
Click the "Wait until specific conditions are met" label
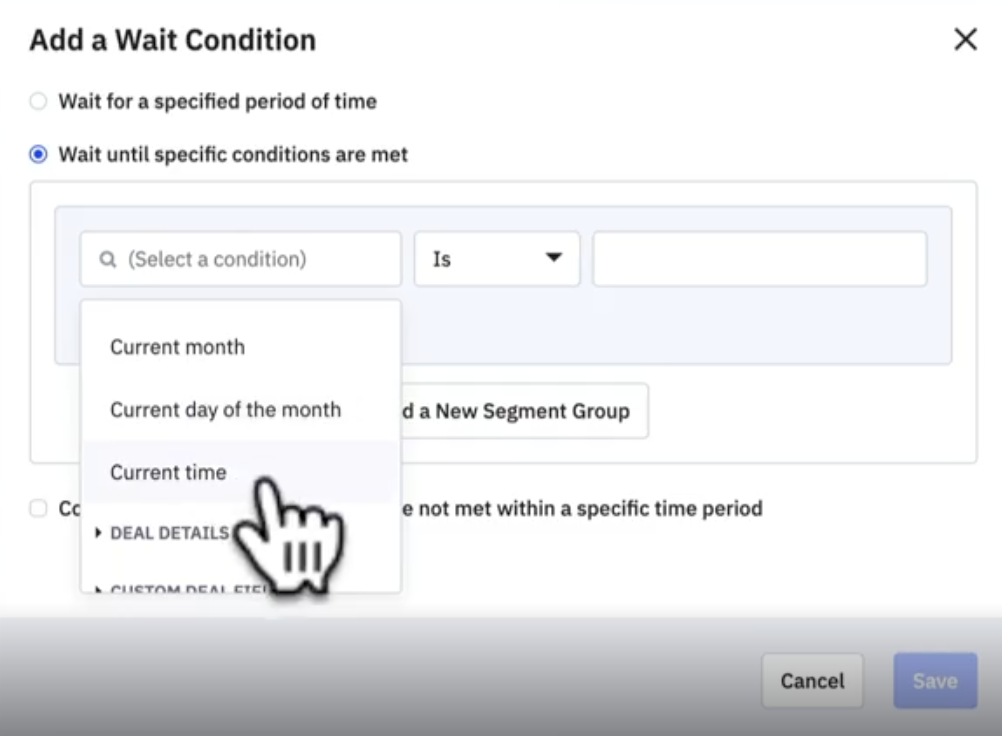(233, 155)
